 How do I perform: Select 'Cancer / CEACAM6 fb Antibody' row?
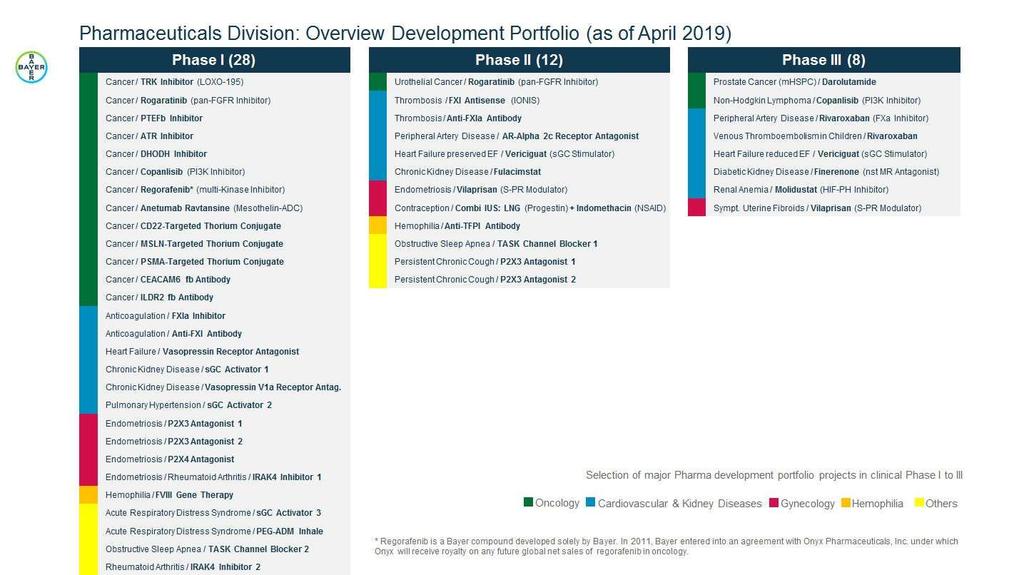tap(214, 279)
